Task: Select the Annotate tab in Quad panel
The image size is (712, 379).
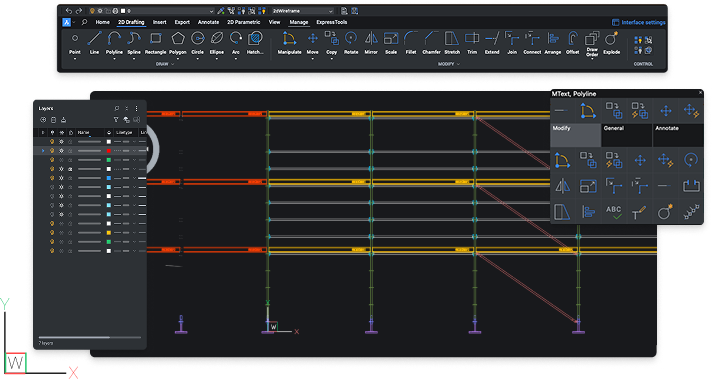Action: point(678,135)
